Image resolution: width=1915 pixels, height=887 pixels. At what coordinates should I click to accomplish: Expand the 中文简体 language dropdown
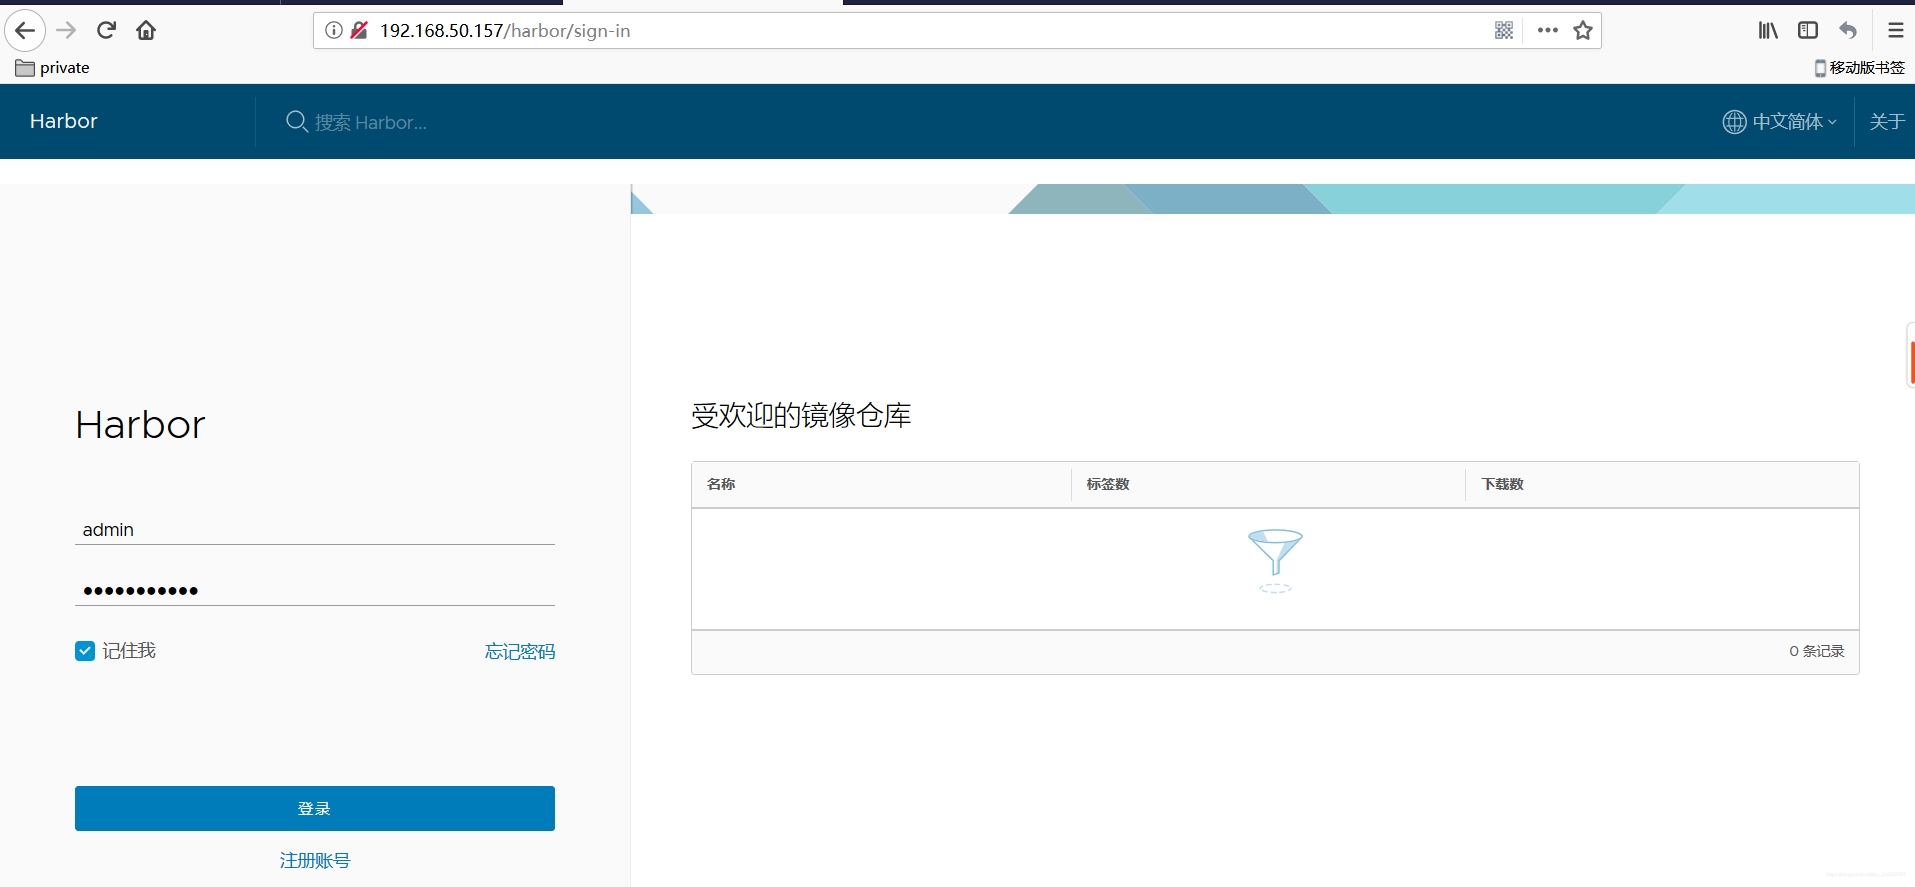coord(1794,122)
